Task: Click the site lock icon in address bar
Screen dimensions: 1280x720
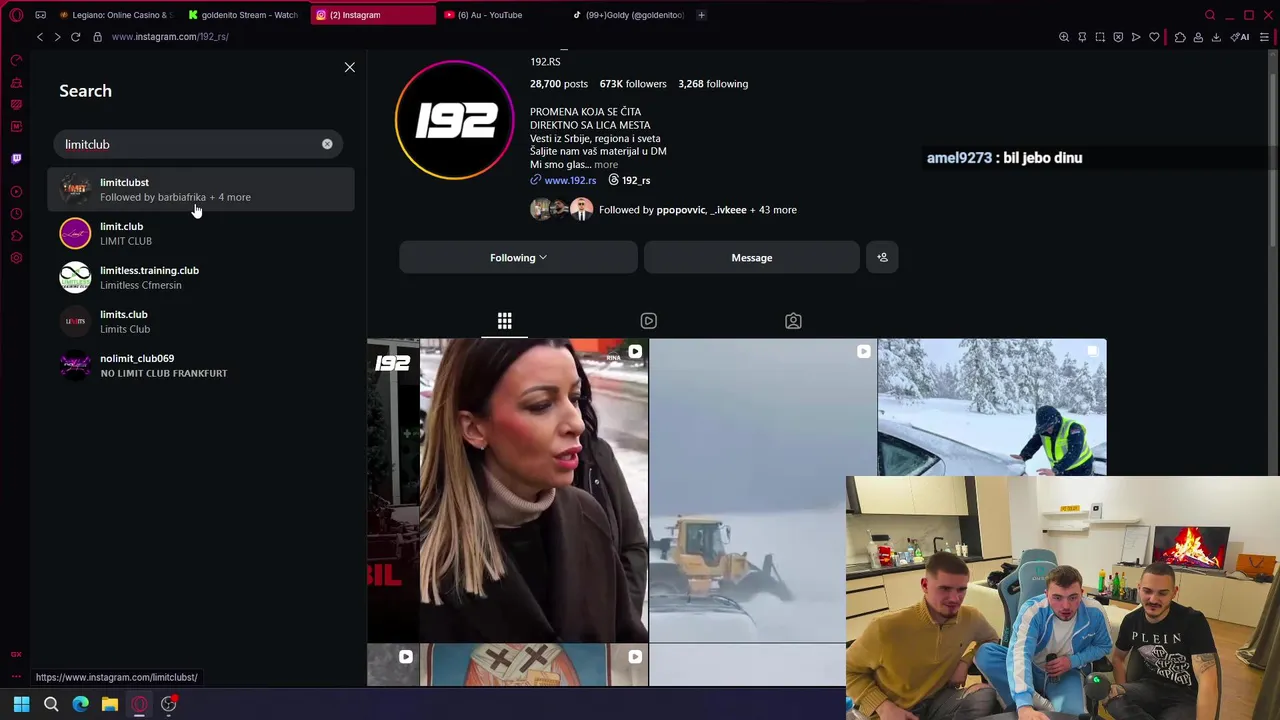Action: (97, 37)
